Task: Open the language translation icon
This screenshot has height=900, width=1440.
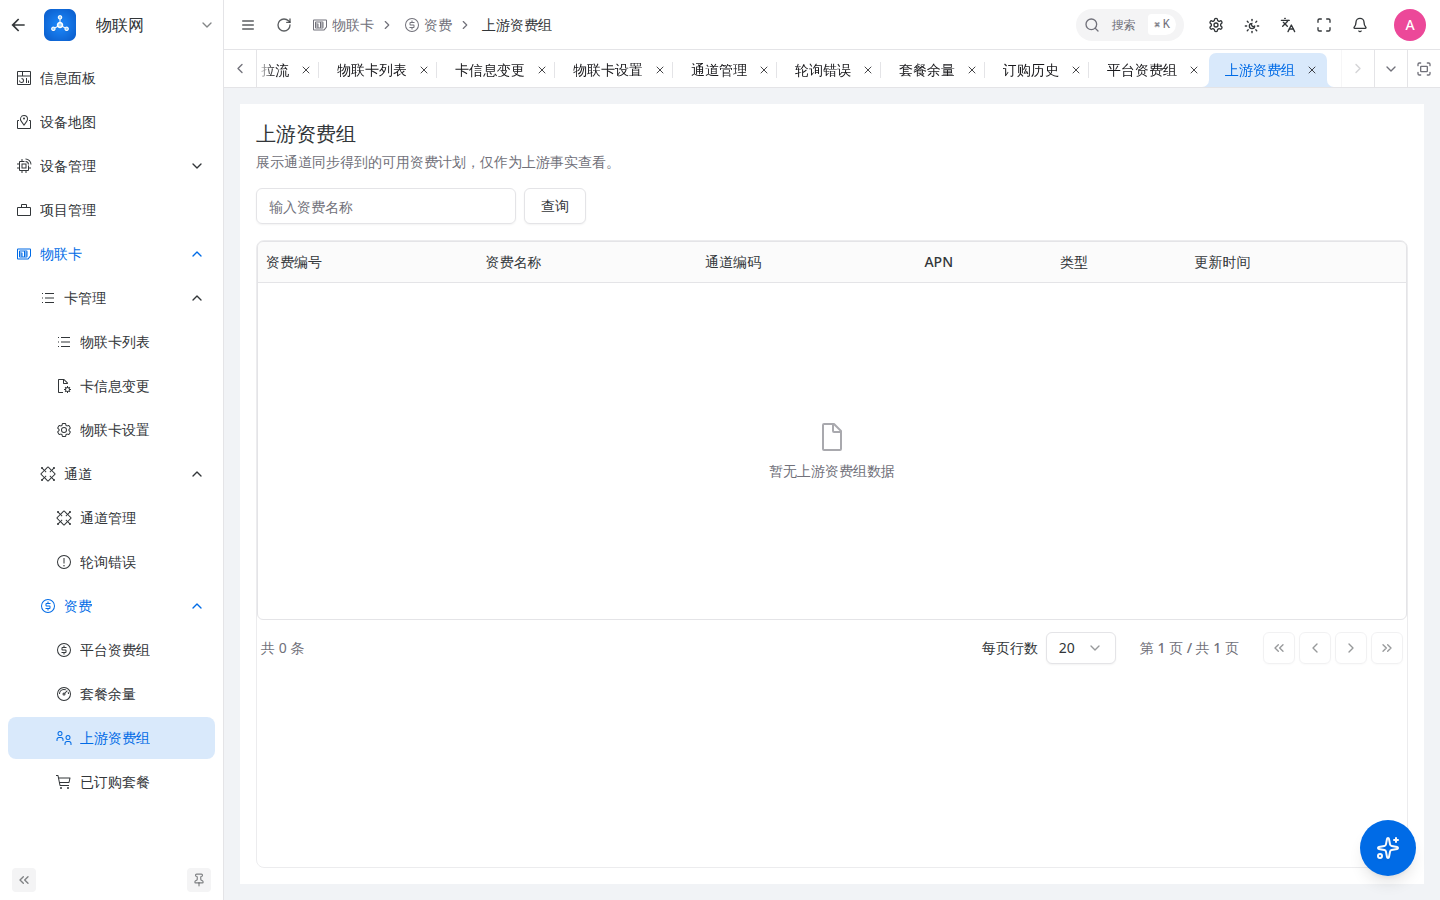Action: point(1288,25)
